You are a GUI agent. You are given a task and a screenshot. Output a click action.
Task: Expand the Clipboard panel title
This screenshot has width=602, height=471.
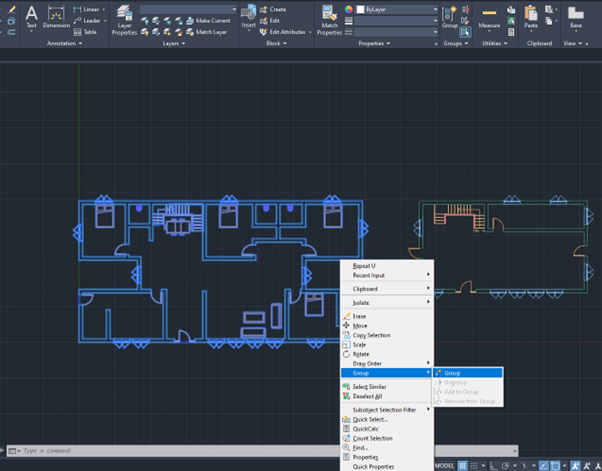[x=539, y=43]
